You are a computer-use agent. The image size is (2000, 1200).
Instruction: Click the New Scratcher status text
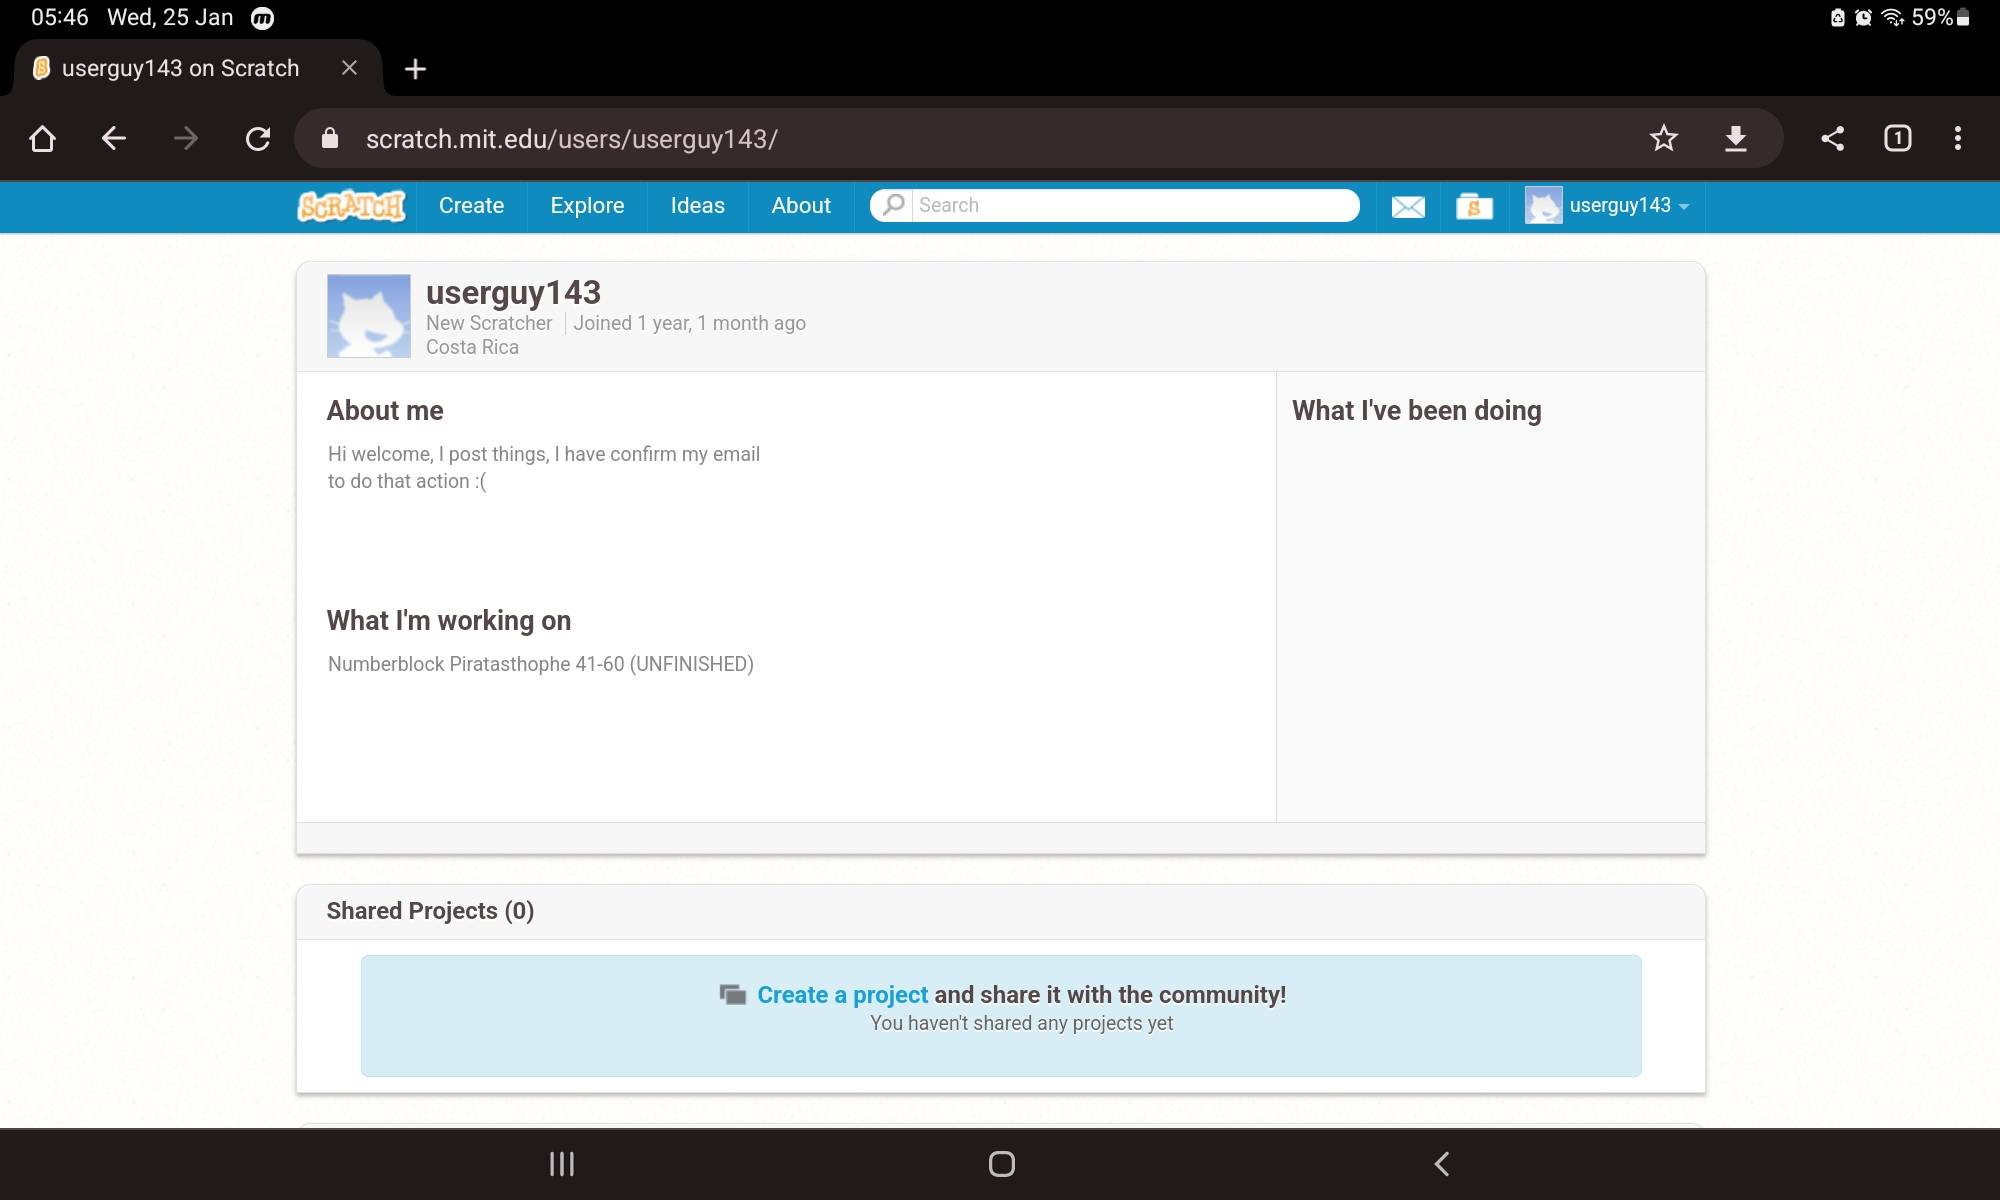click(x=489, y=323)
